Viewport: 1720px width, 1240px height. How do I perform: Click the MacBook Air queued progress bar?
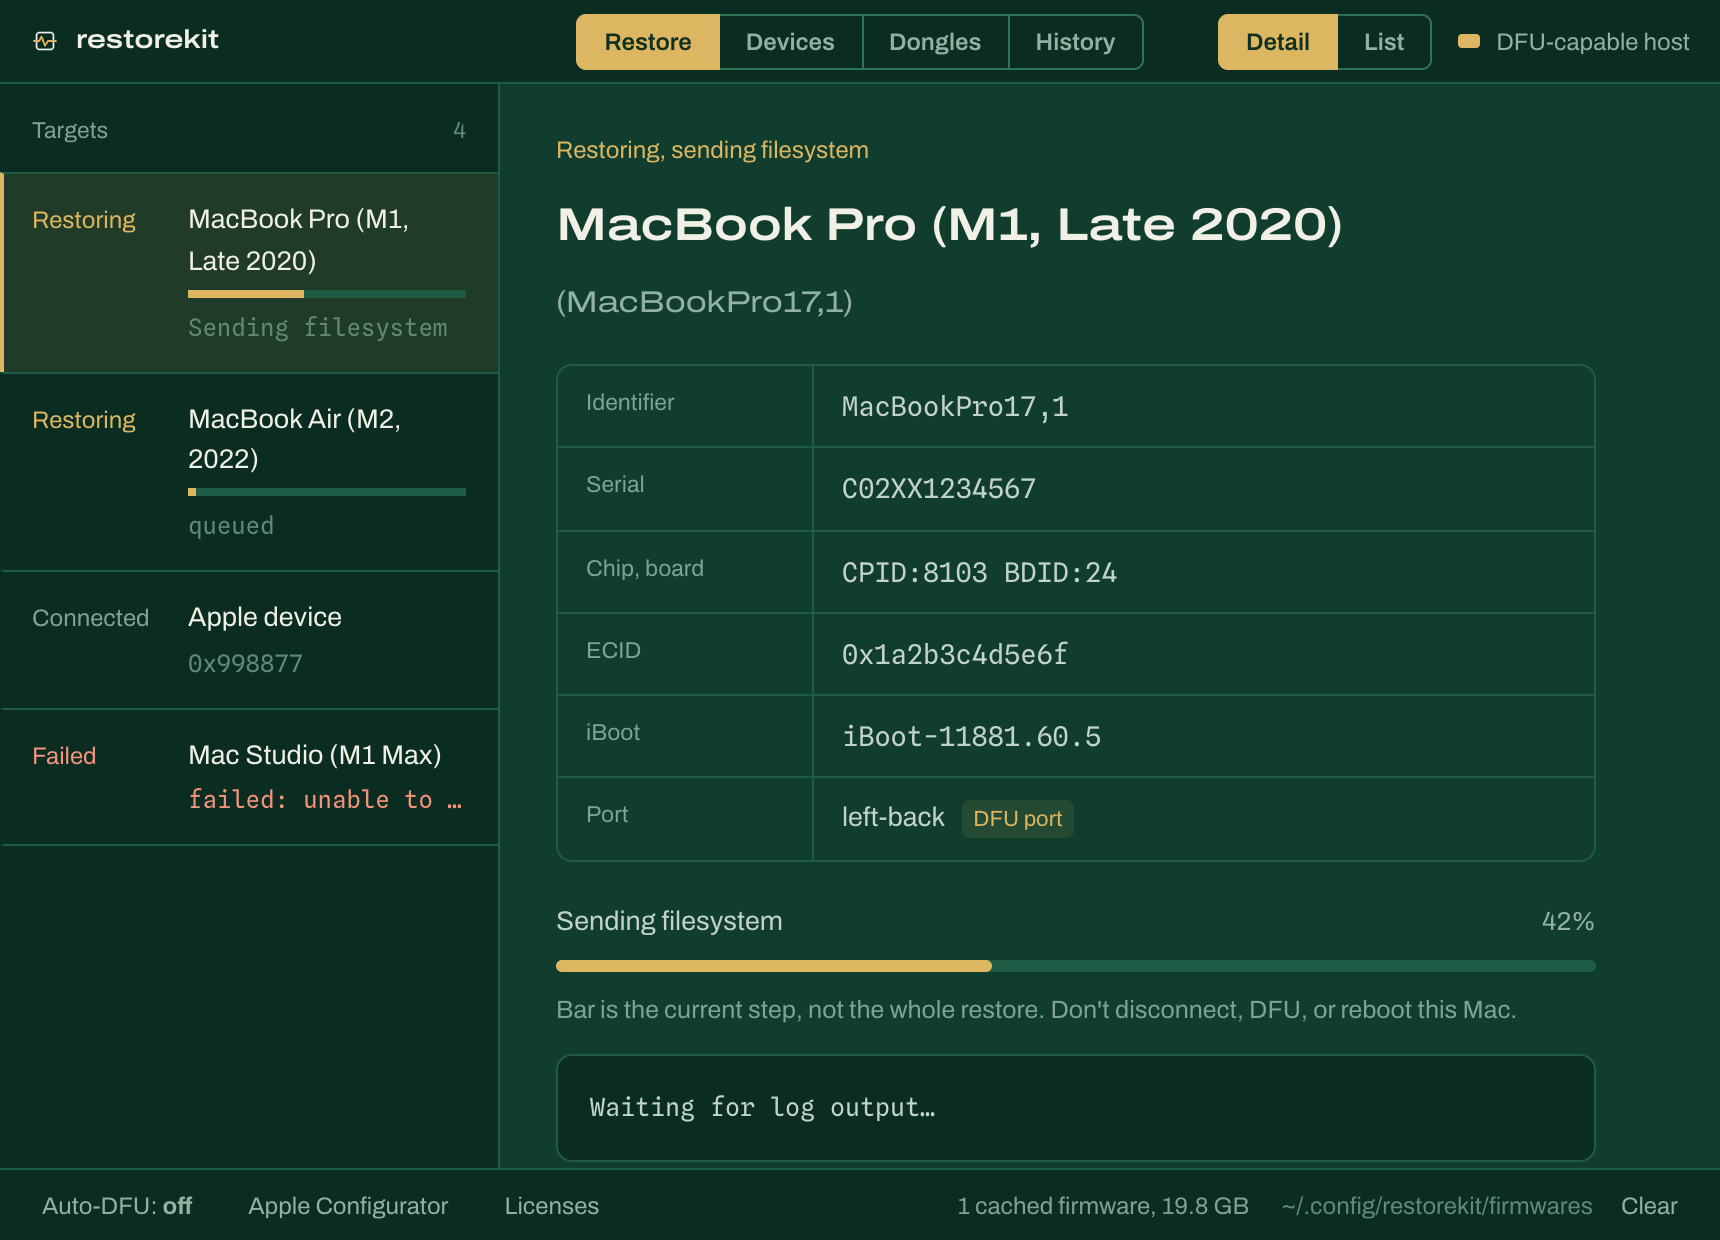[327, 492]
